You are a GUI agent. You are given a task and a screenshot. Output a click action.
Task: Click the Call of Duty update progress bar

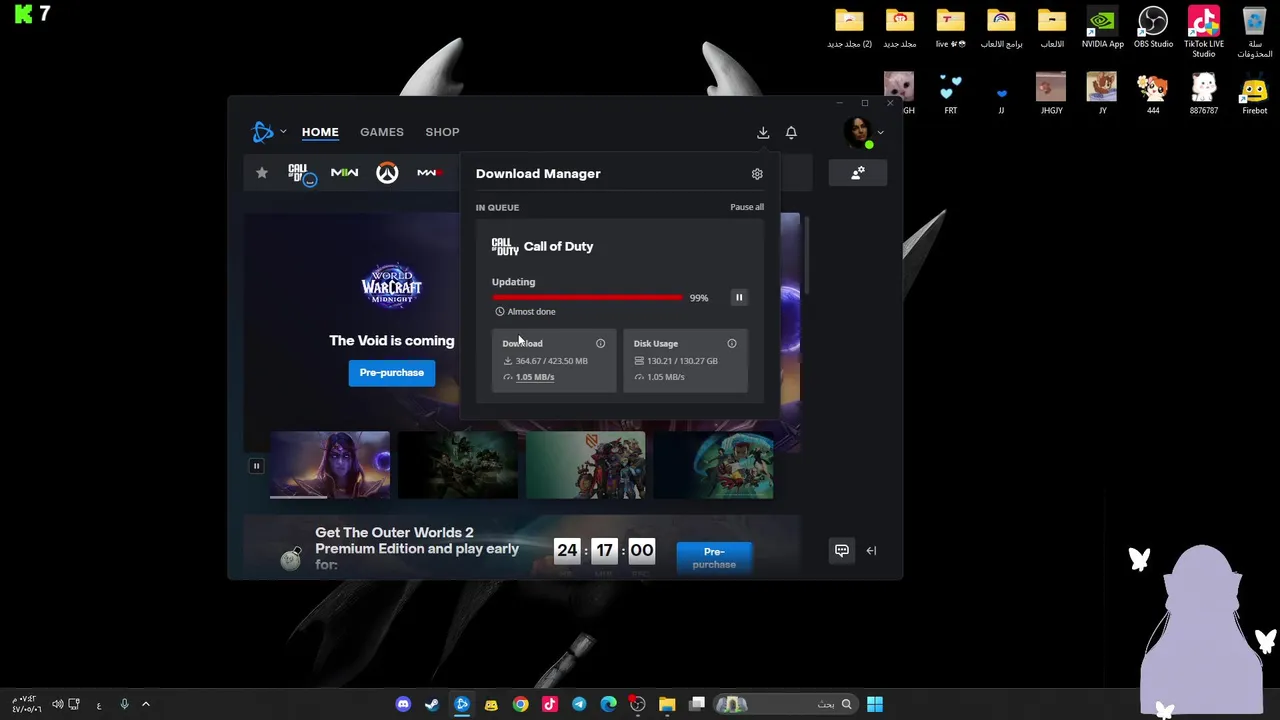pos(587,297)
